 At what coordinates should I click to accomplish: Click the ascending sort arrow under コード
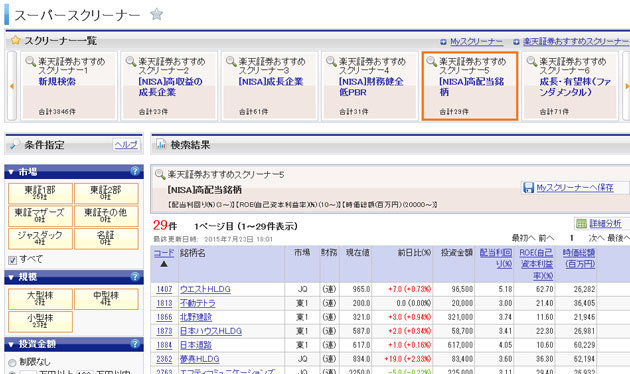[x=164, y=264]
